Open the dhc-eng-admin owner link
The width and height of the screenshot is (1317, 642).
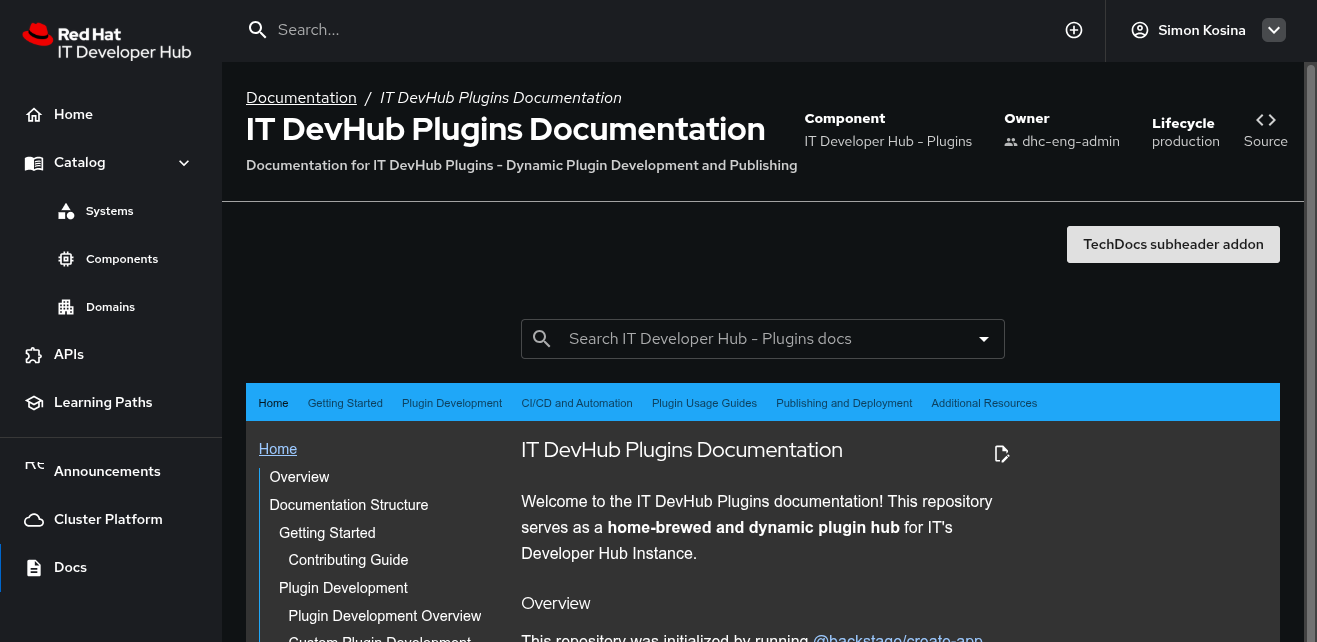pos(1071,142)
